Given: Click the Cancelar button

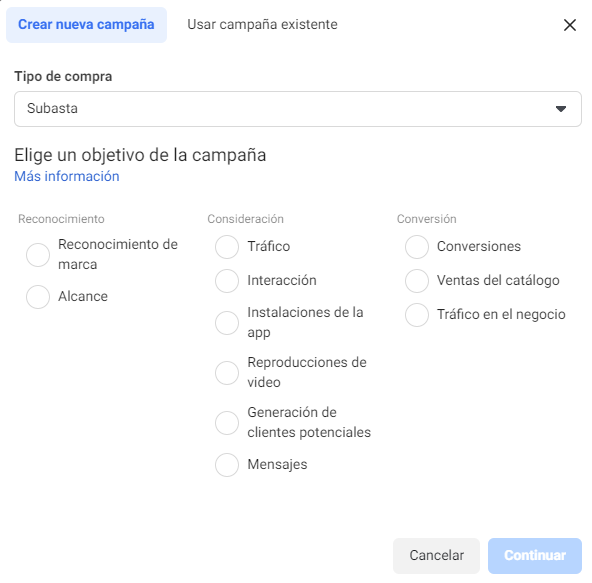Looking at the screenshot, I should 436,555.
